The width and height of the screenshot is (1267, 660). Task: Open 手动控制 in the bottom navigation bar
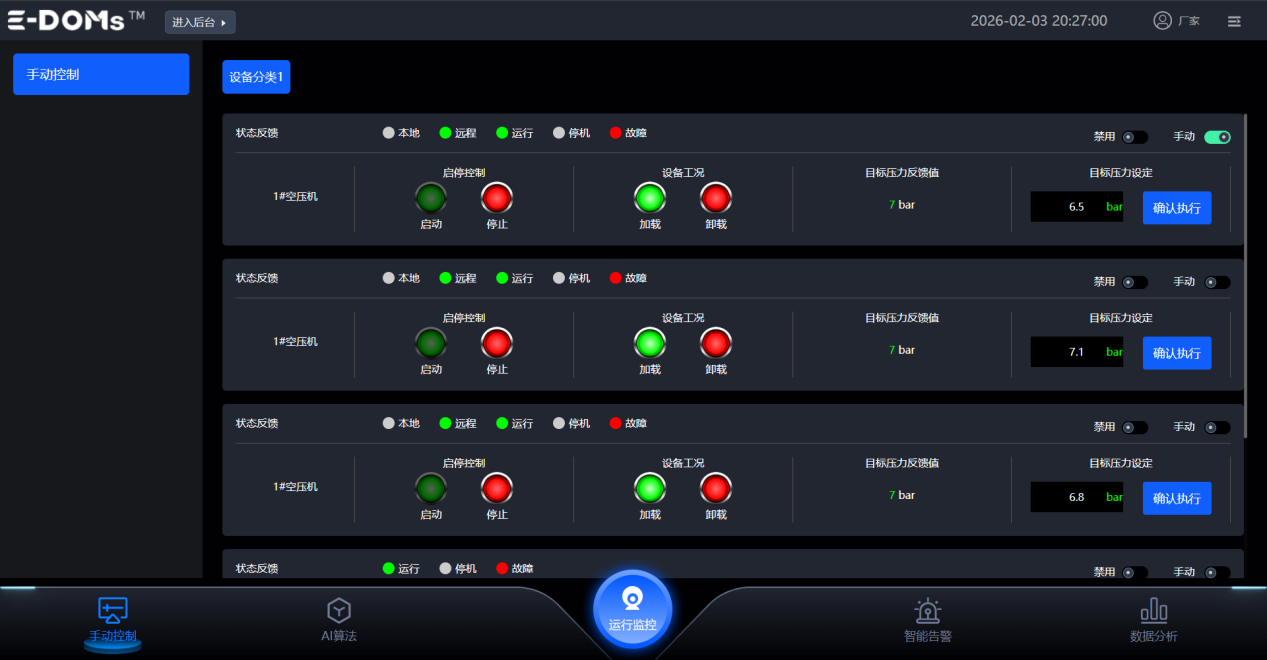click(112, 620)
